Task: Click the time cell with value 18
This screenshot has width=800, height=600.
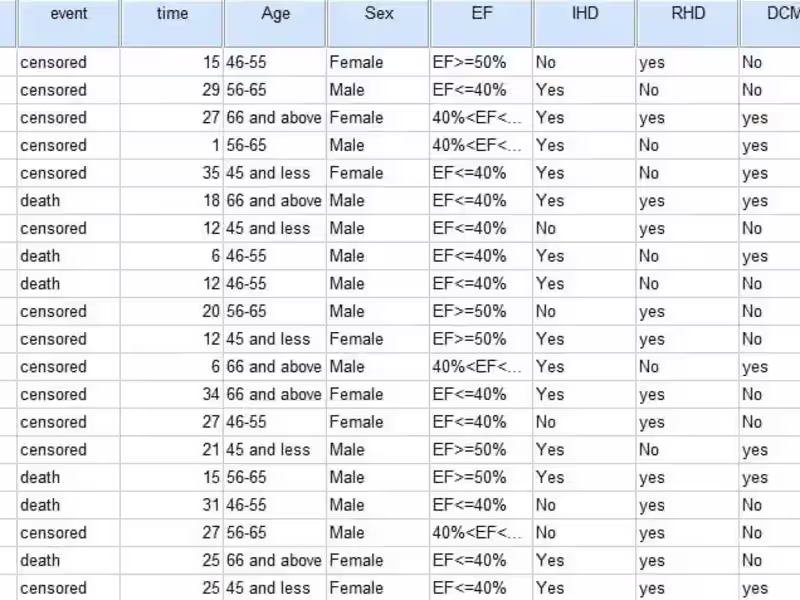Action: coord(171,201)
